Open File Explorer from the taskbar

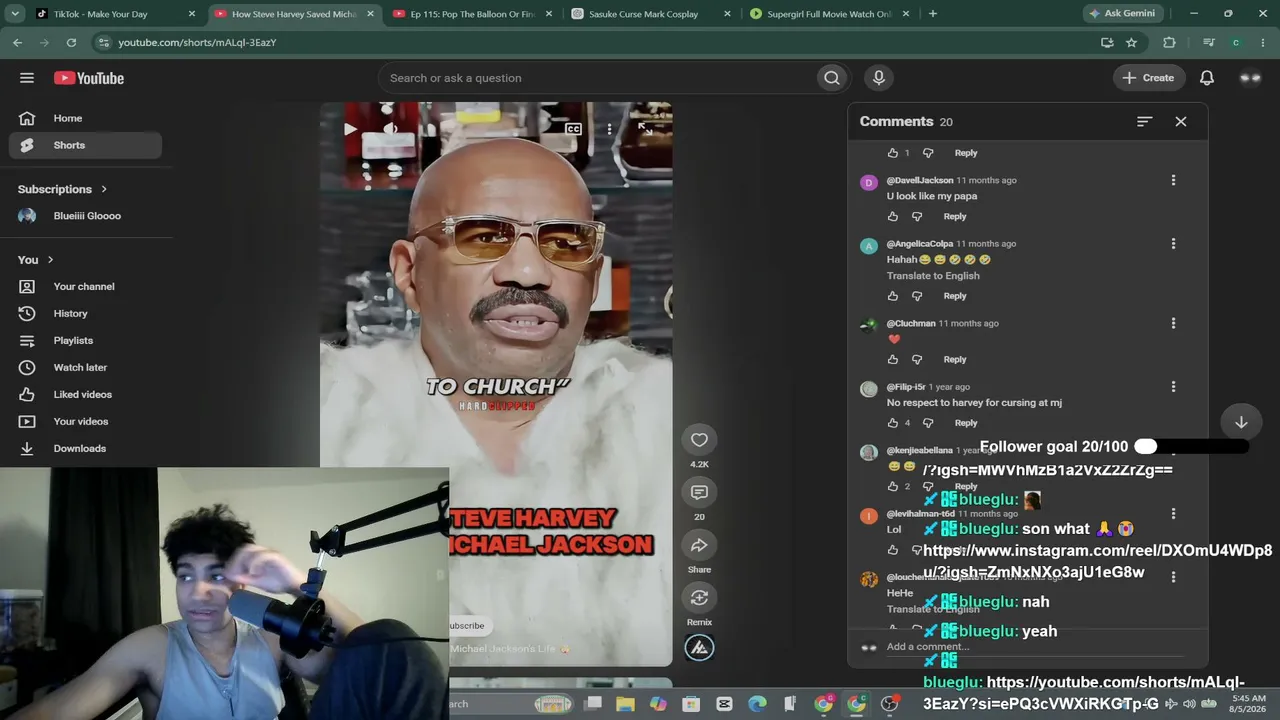(x=625, y=704)
